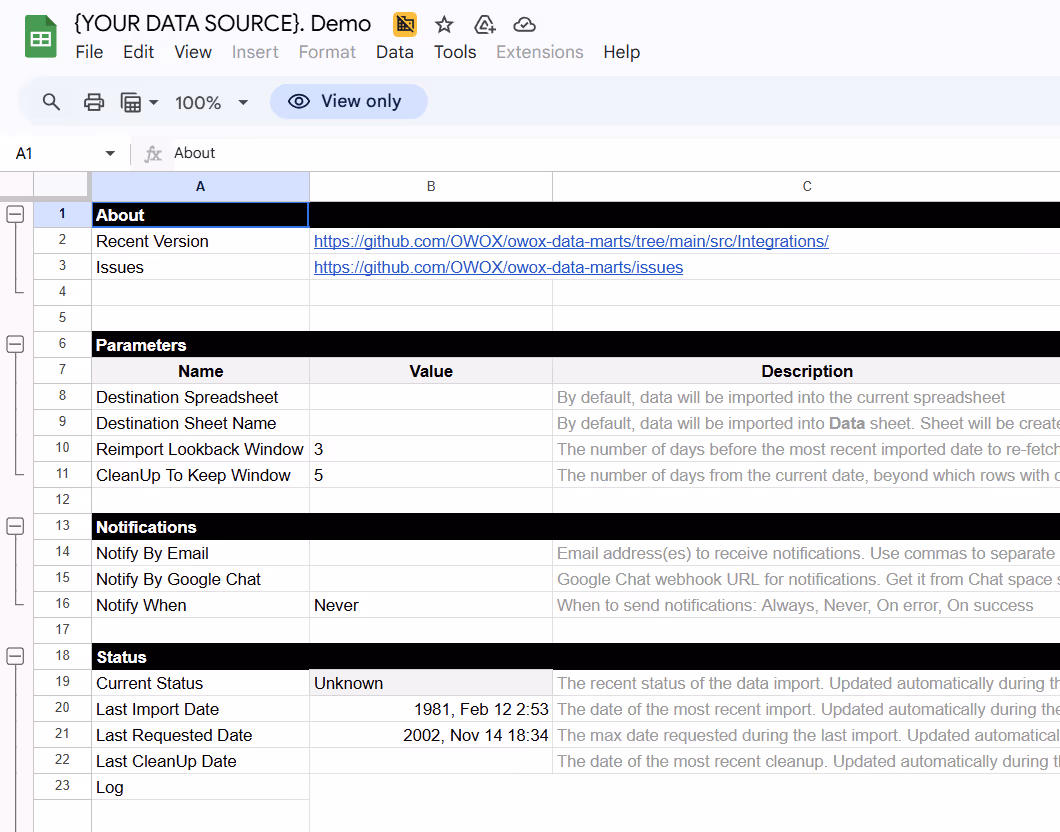The width and height of the screenshot is (1060, 832).
Task: Check the cloud save status icon
Action: [x=525, y=25]
